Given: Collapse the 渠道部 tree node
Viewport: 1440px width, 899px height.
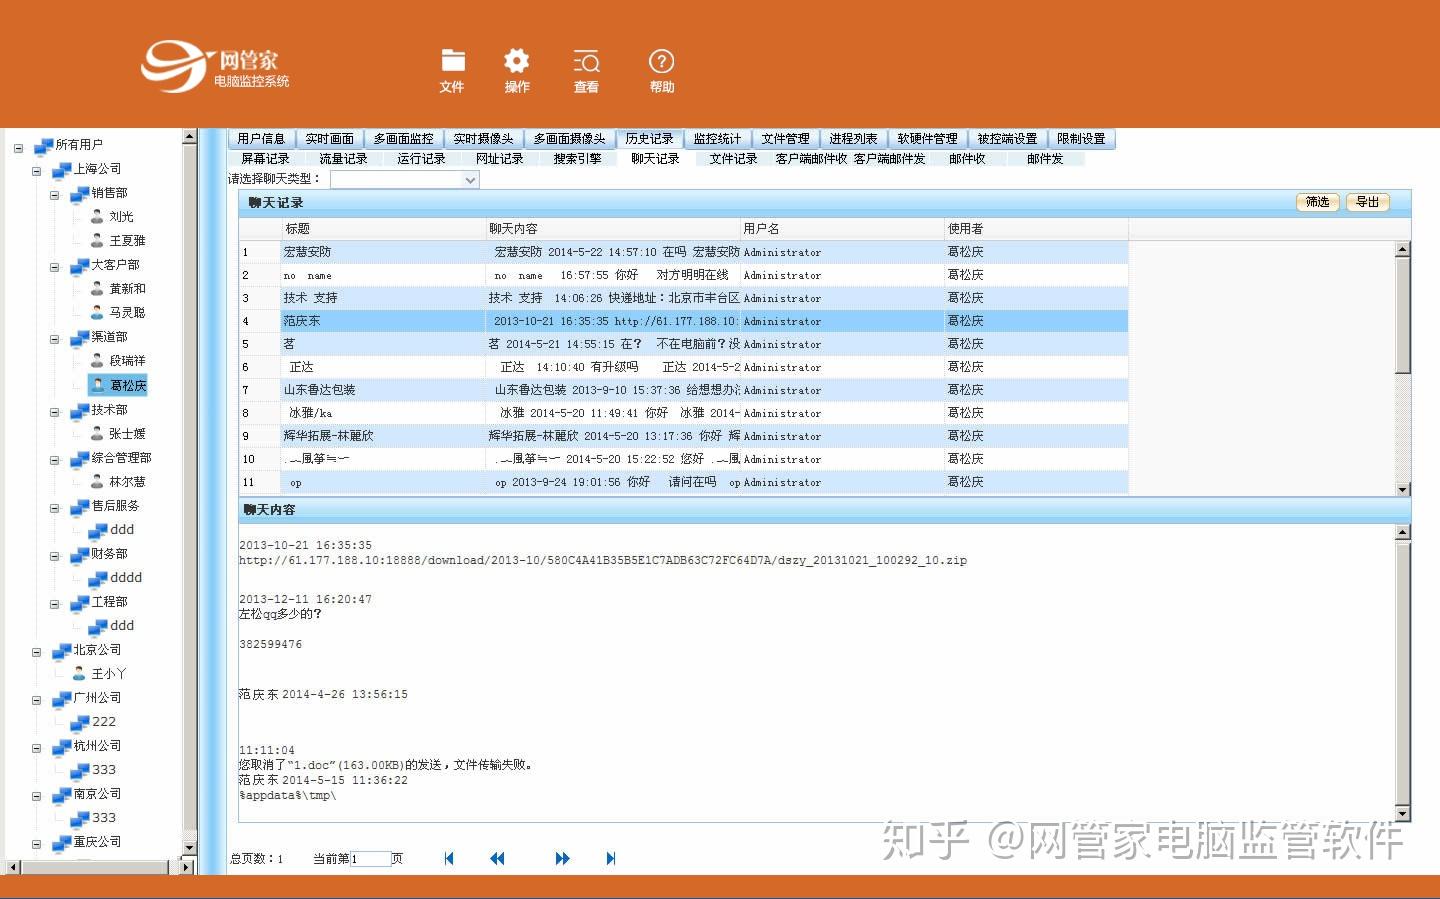Looking at the screenshot, I should pyautogui.click(x=54, y=339).
